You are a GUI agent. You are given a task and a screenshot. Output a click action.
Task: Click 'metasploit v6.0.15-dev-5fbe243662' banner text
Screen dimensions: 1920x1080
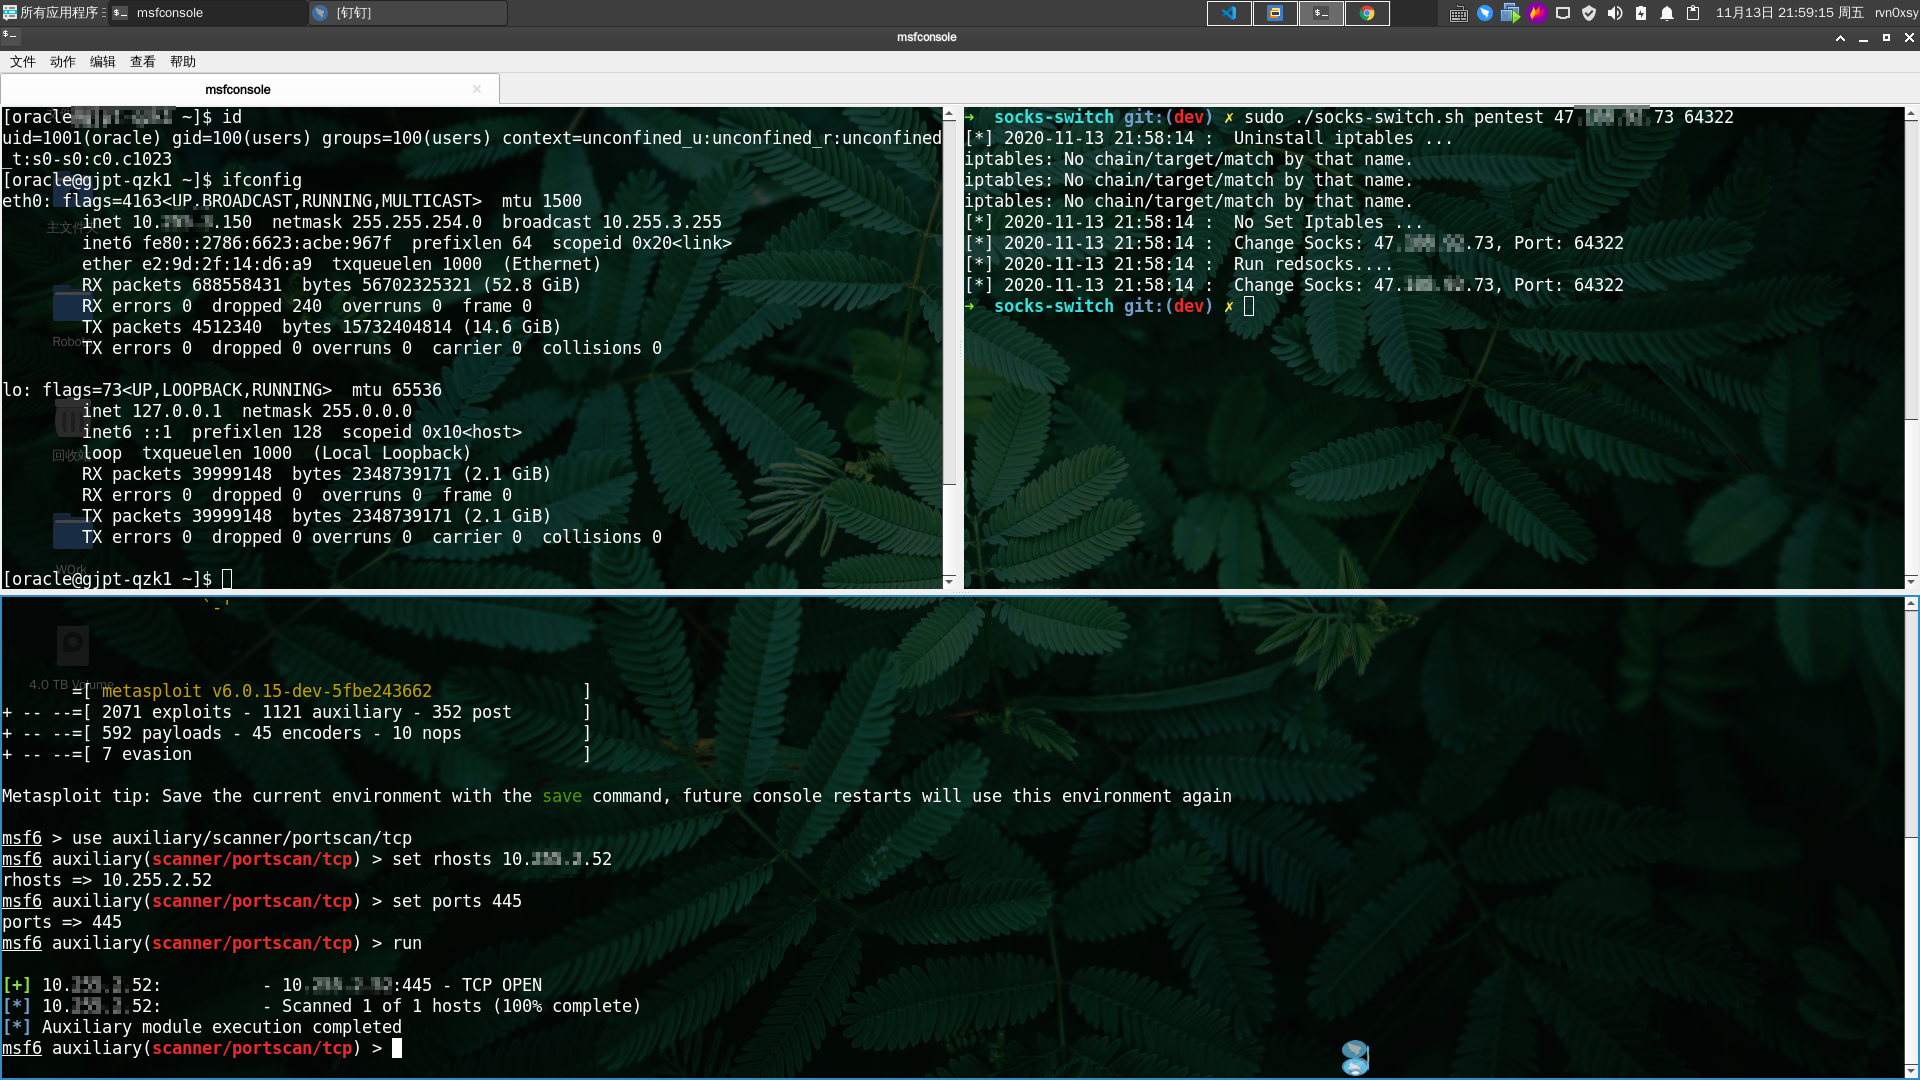pyautogui.click(x=267, y=691)
